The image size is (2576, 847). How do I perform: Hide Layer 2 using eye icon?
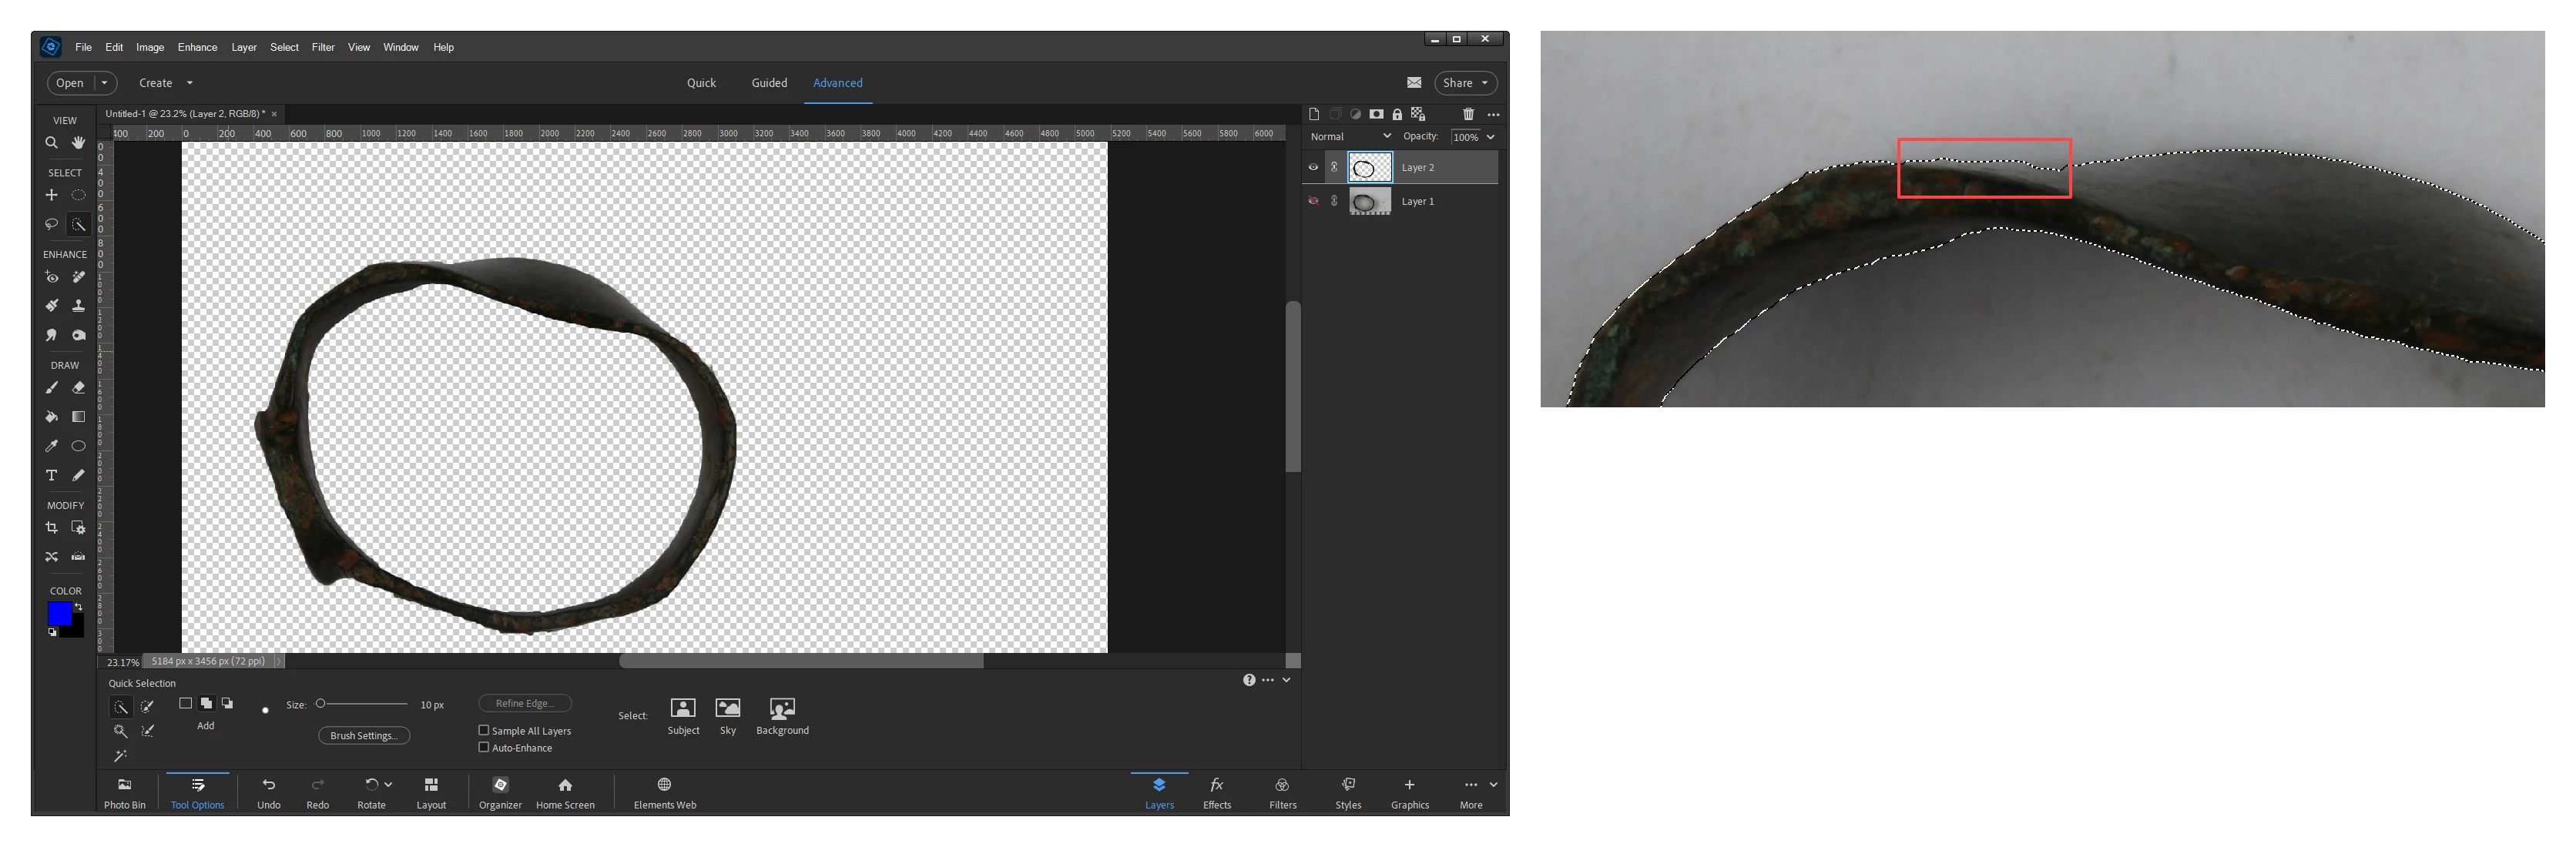coord(1313,167)
